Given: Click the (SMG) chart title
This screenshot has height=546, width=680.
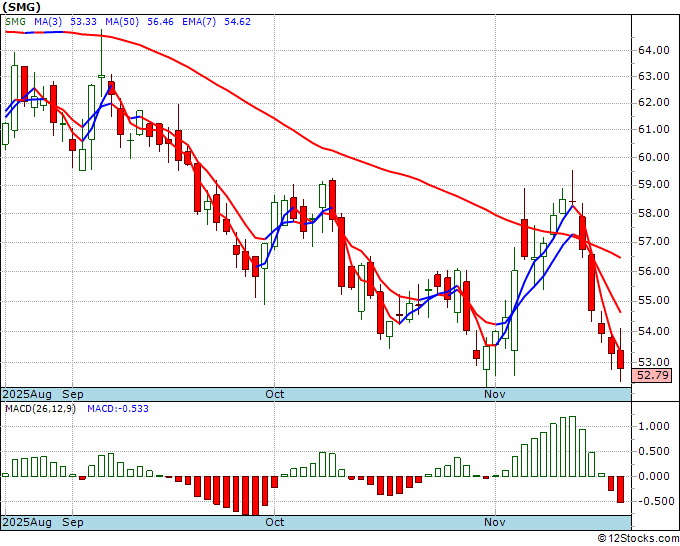Looking at the screenshot, I should click(21, 7).
